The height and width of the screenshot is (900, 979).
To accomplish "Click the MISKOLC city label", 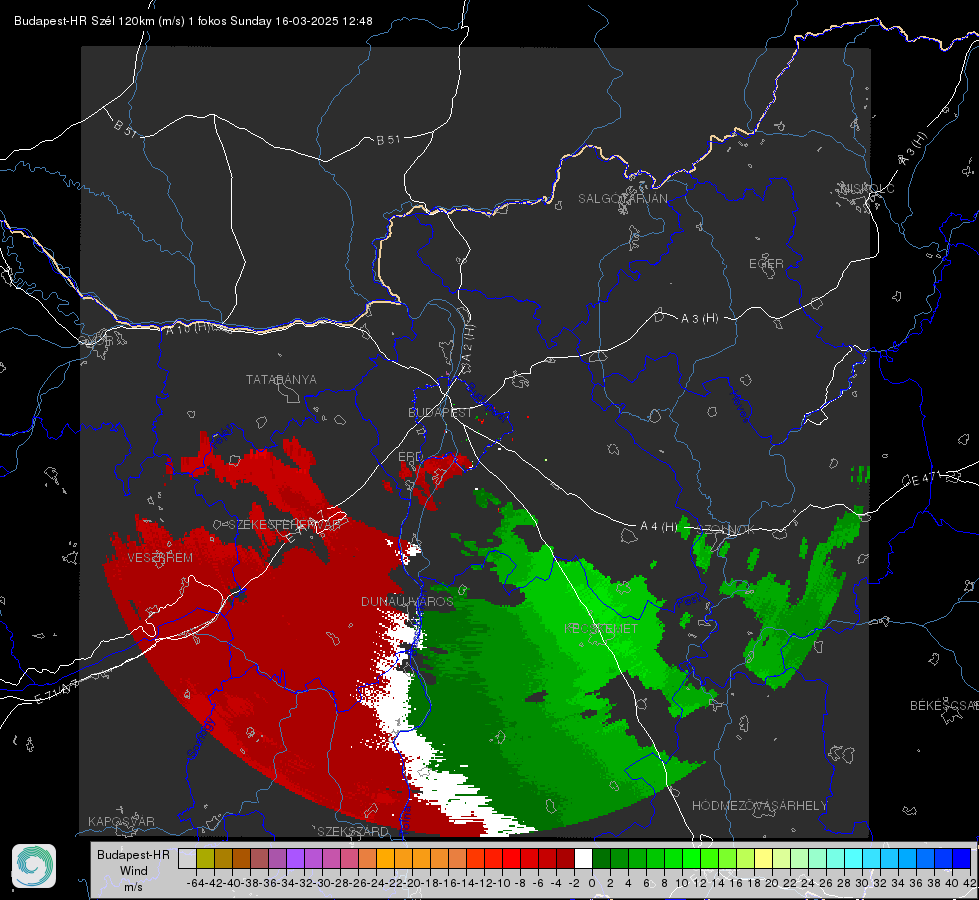I will tap(868, 188).
